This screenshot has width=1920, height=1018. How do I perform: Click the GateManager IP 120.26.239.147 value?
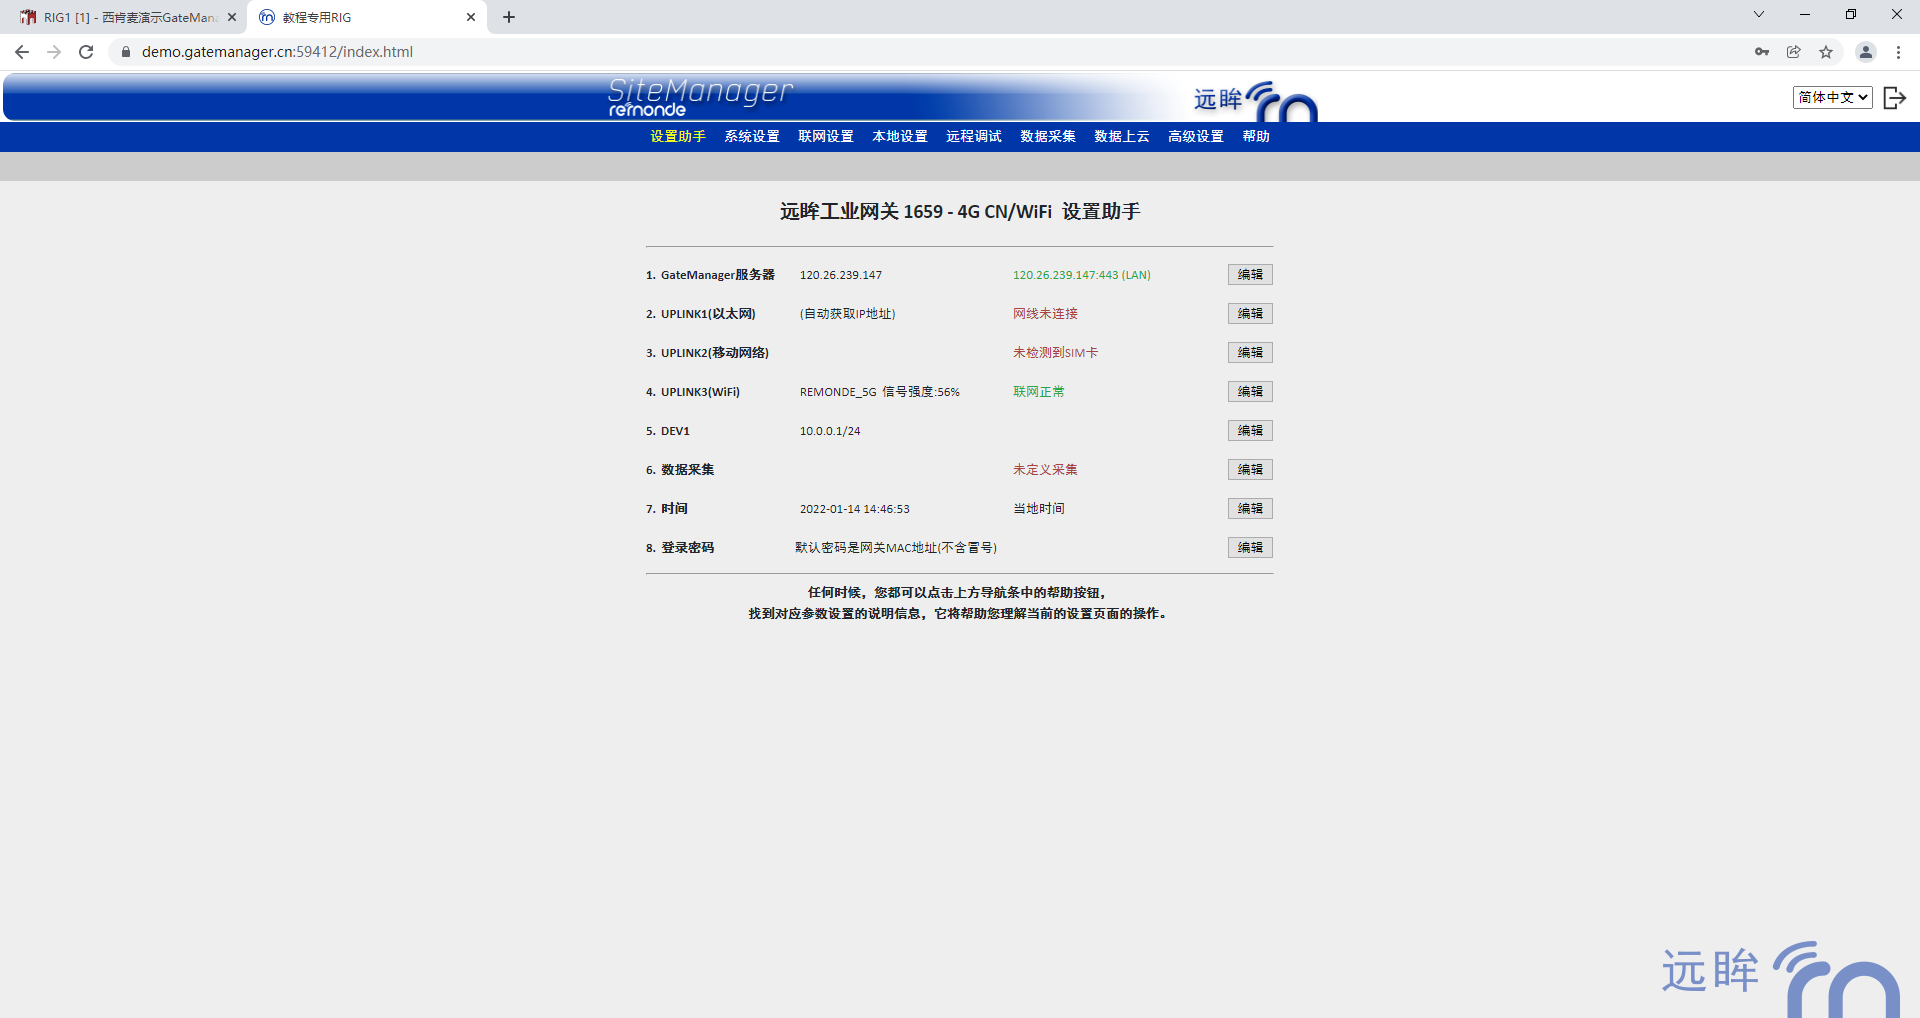(x=841, y=275)
